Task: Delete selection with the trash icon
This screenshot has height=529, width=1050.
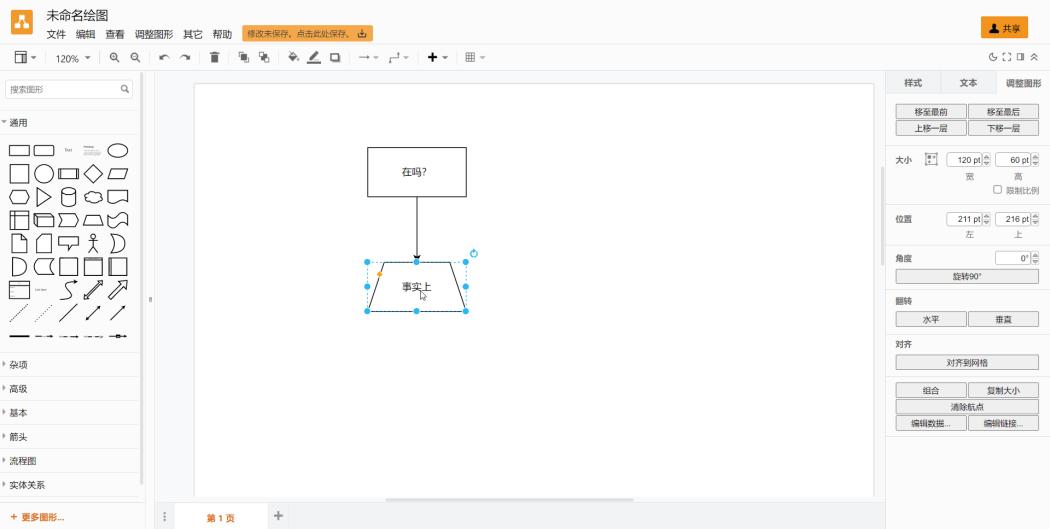Action: pyautogui.click(x=214, y=58)
